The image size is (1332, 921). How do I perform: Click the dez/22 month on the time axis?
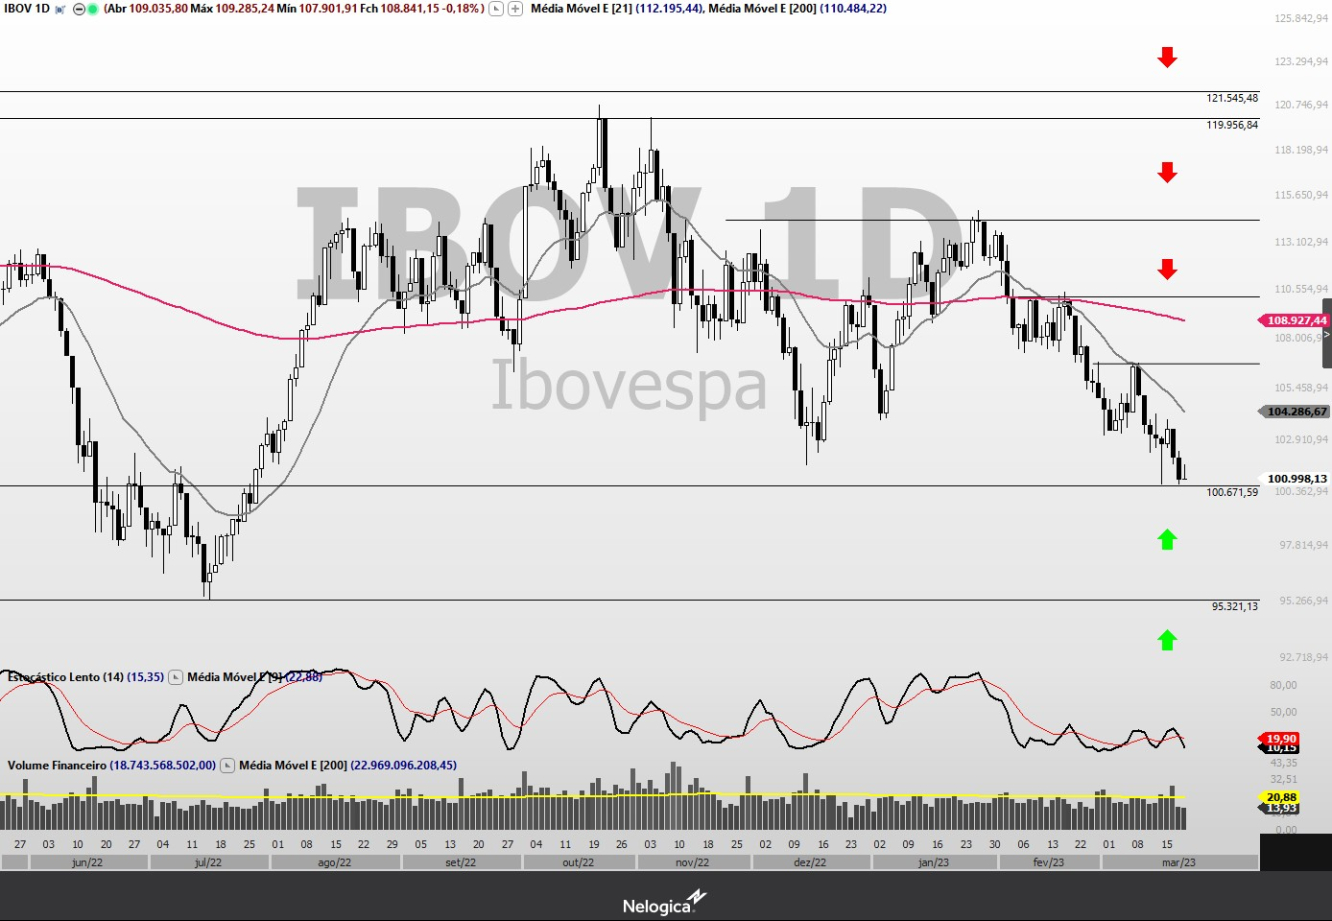click(810, 862)
